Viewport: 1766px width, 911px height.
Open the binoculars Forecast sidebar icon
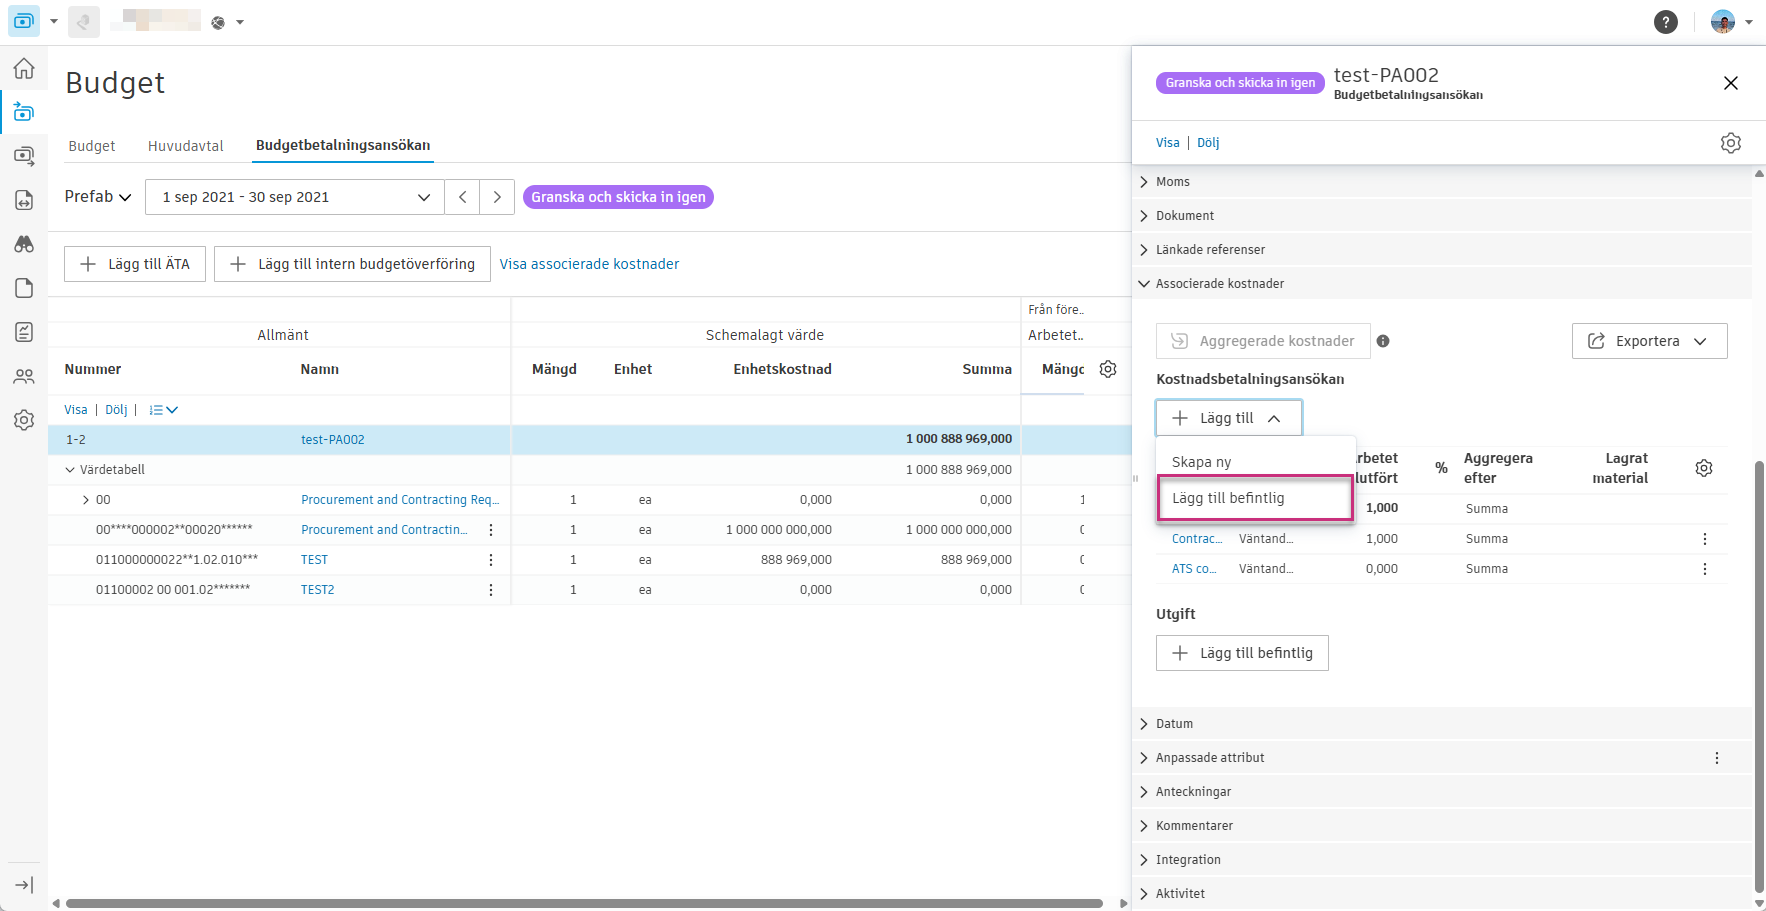pyautogui.click(x=24, y=244)
